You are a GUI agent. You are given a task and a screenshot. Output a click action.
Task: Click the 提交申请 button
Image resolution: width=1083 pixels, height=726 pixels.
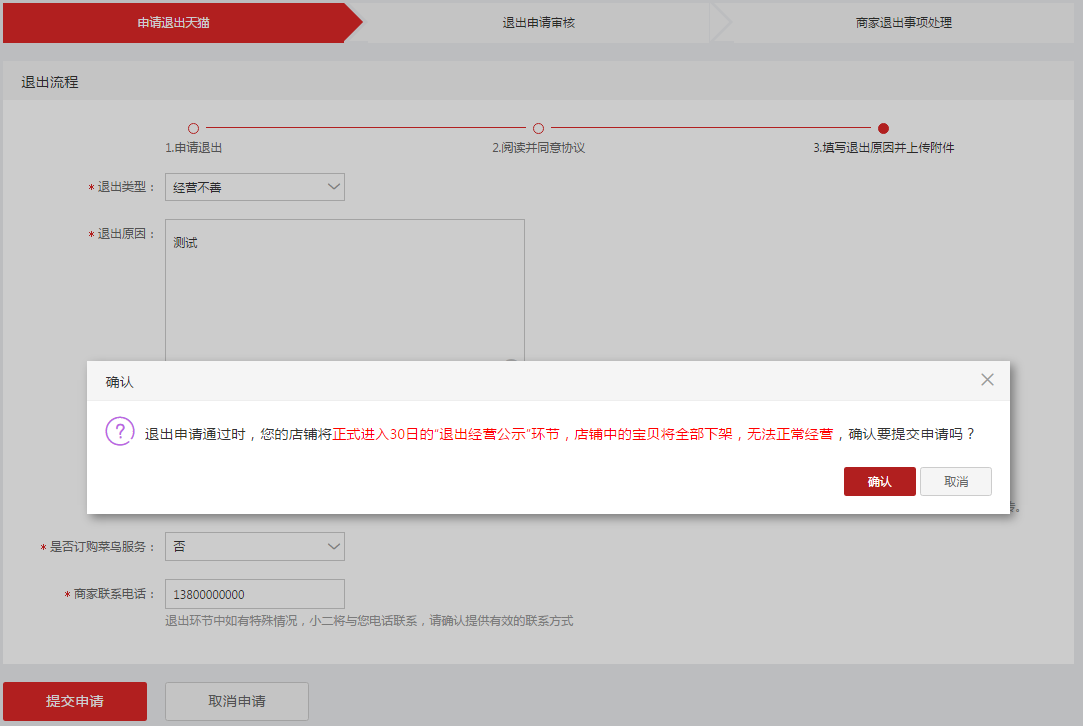click(75, 701)
